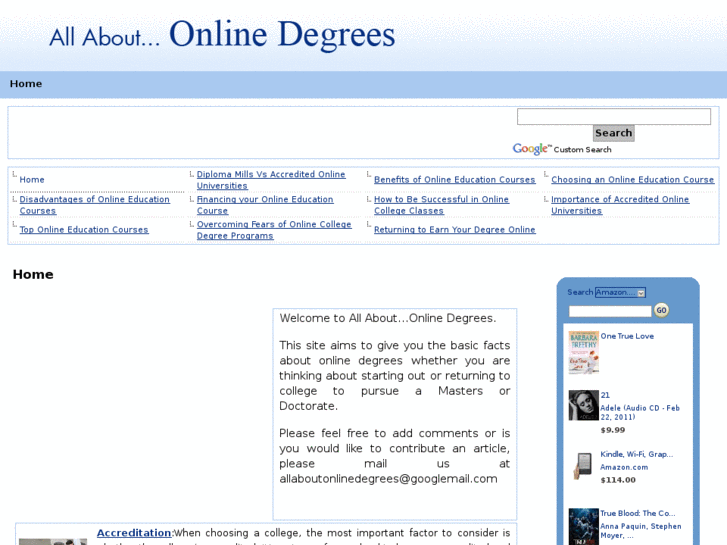Click the One True Love book cover

[584, 353]
